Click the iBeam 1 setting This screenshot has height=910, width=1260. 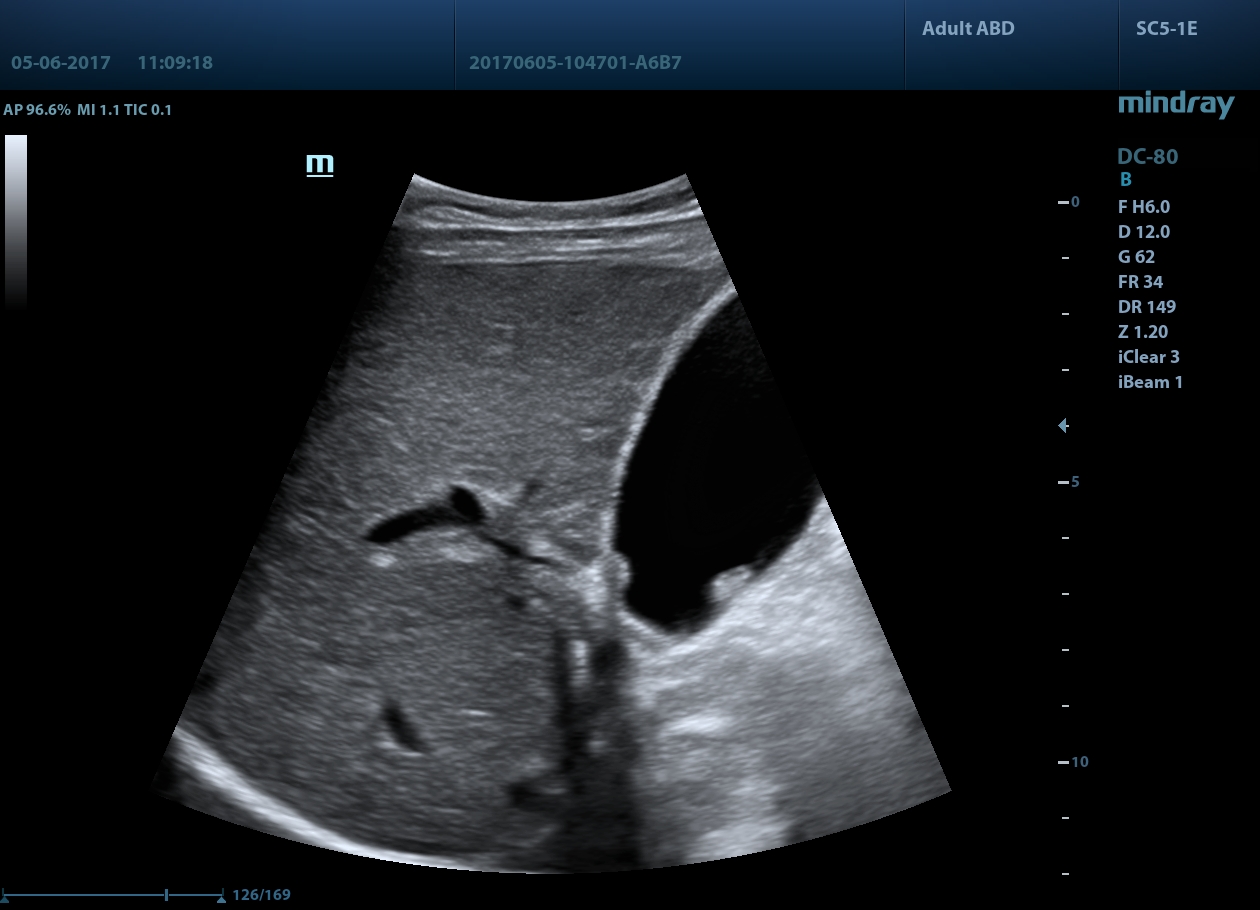click(1150, 382)
